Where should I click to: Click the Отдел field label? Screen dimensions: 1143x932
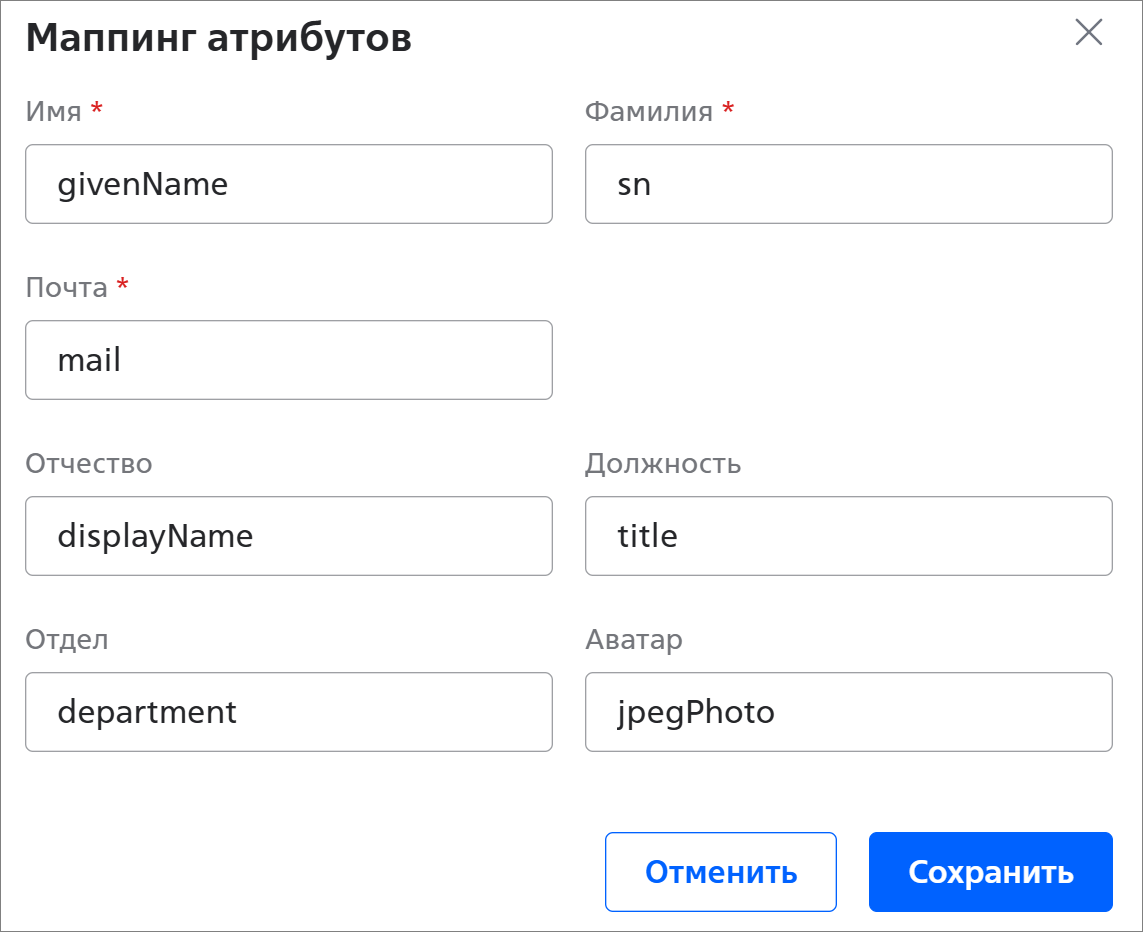67,640
